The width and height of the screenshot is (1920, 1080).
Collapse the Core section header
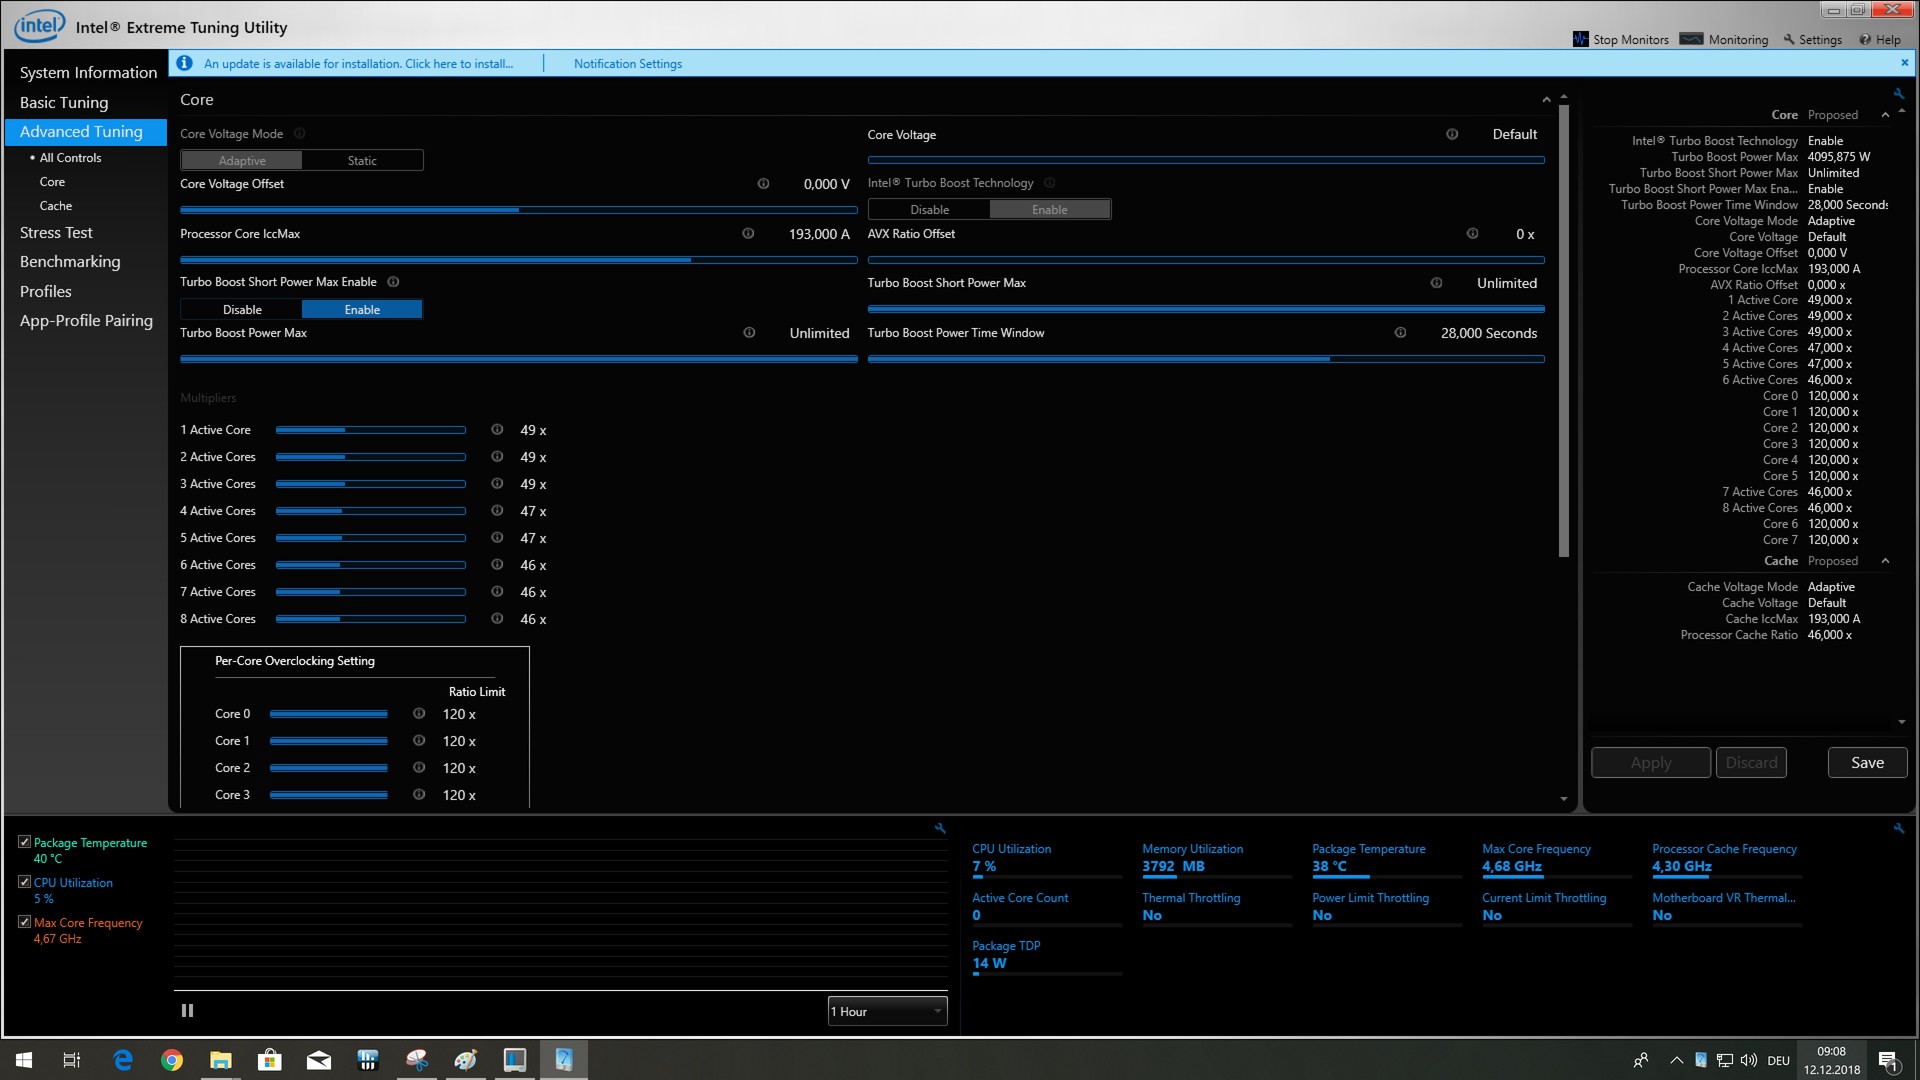coord(1546,100)
